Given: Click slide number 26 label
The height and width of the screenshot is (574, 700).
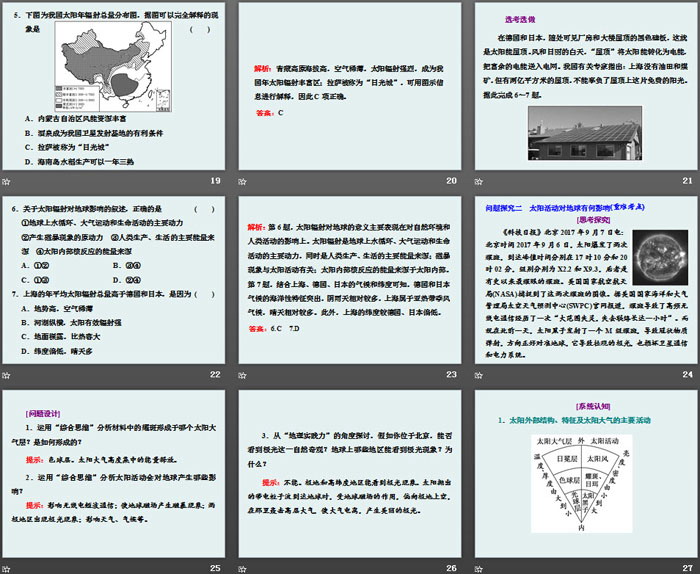Looking at the screenshot, I should (x=451, y=568).
